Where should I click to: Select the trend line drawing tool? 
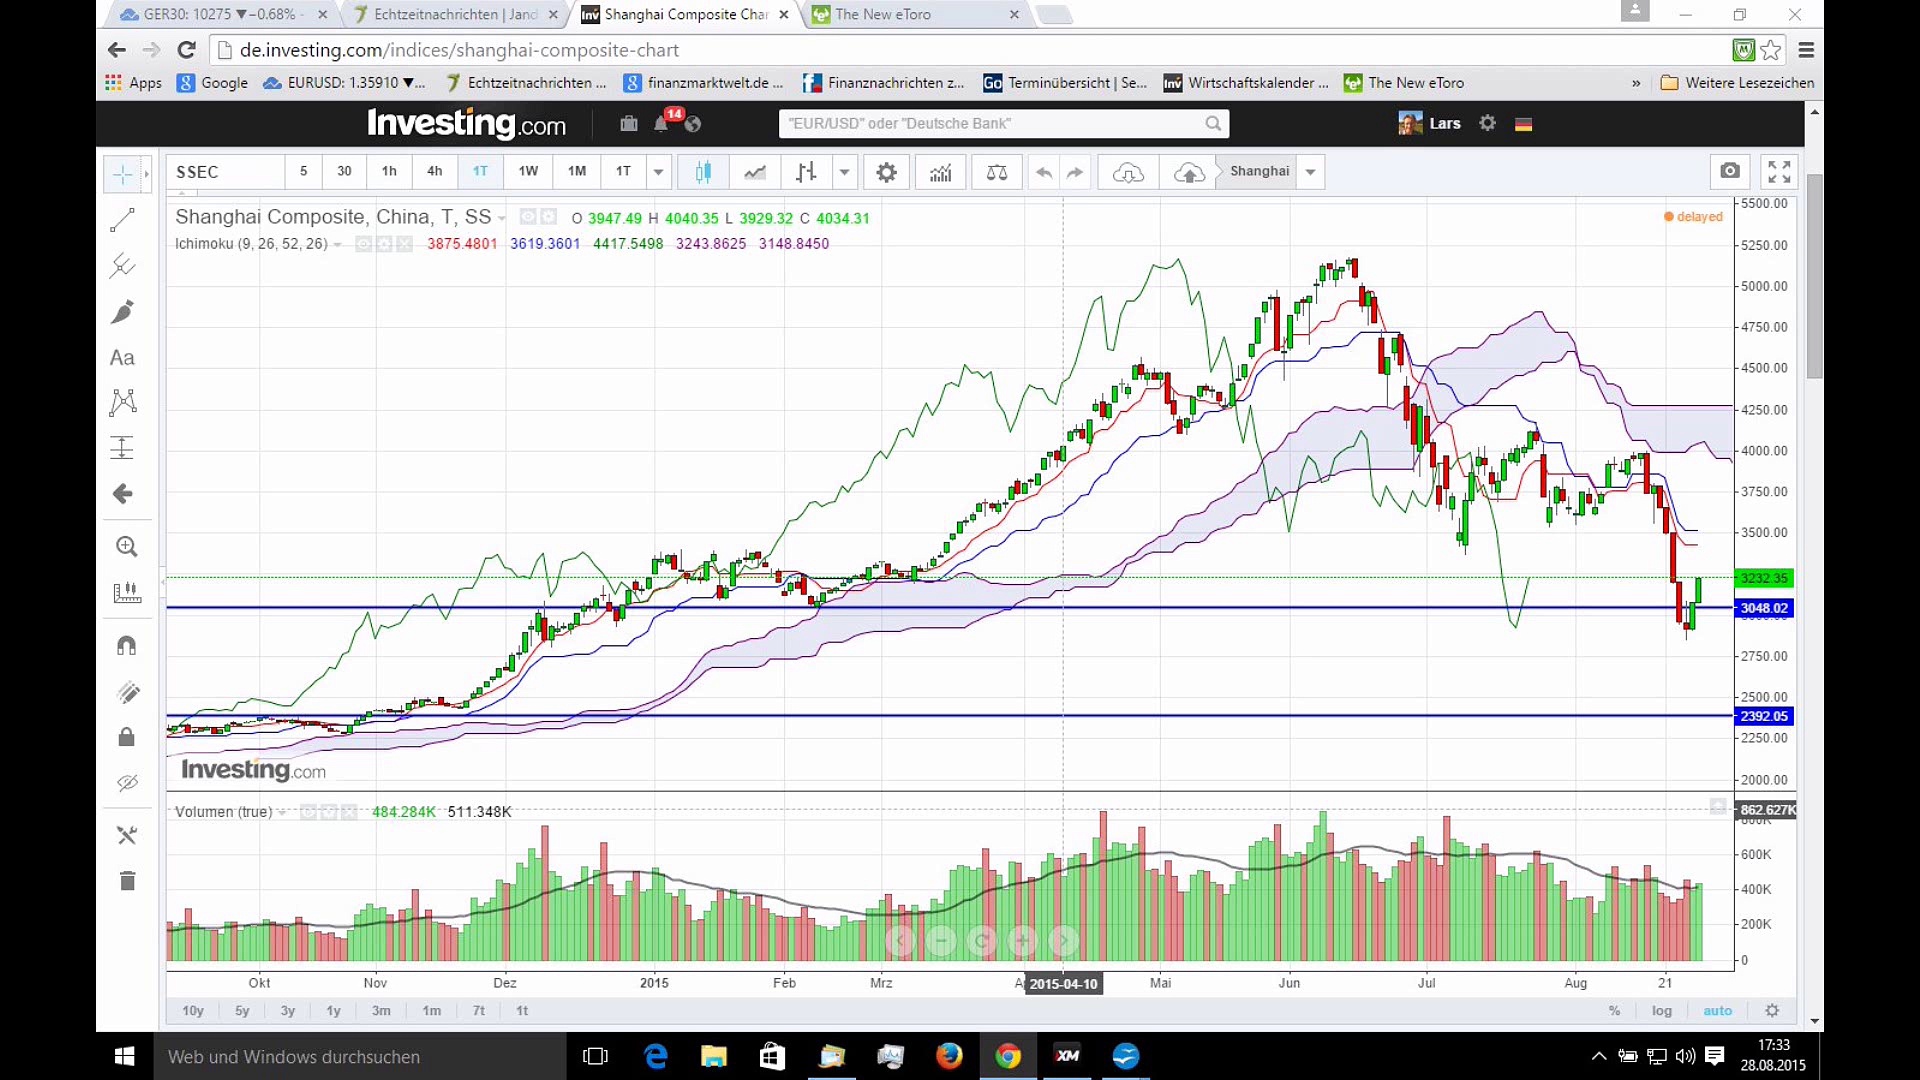point(122,220)
